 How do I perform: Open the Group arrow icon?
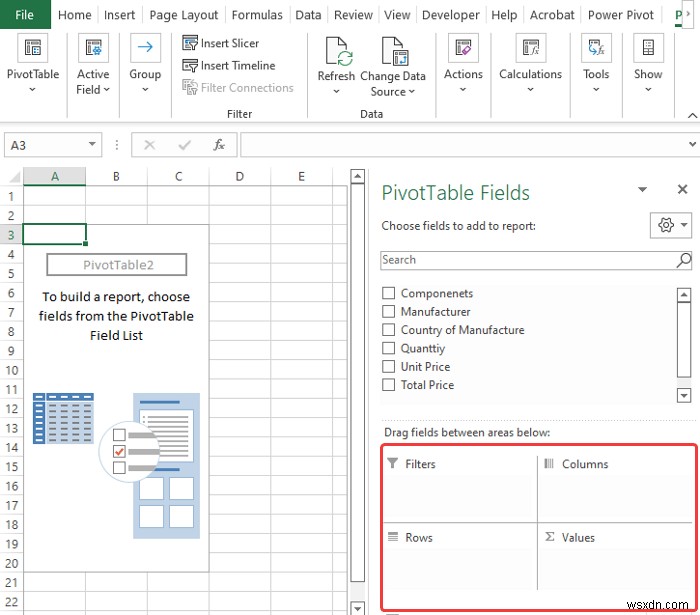145,47
